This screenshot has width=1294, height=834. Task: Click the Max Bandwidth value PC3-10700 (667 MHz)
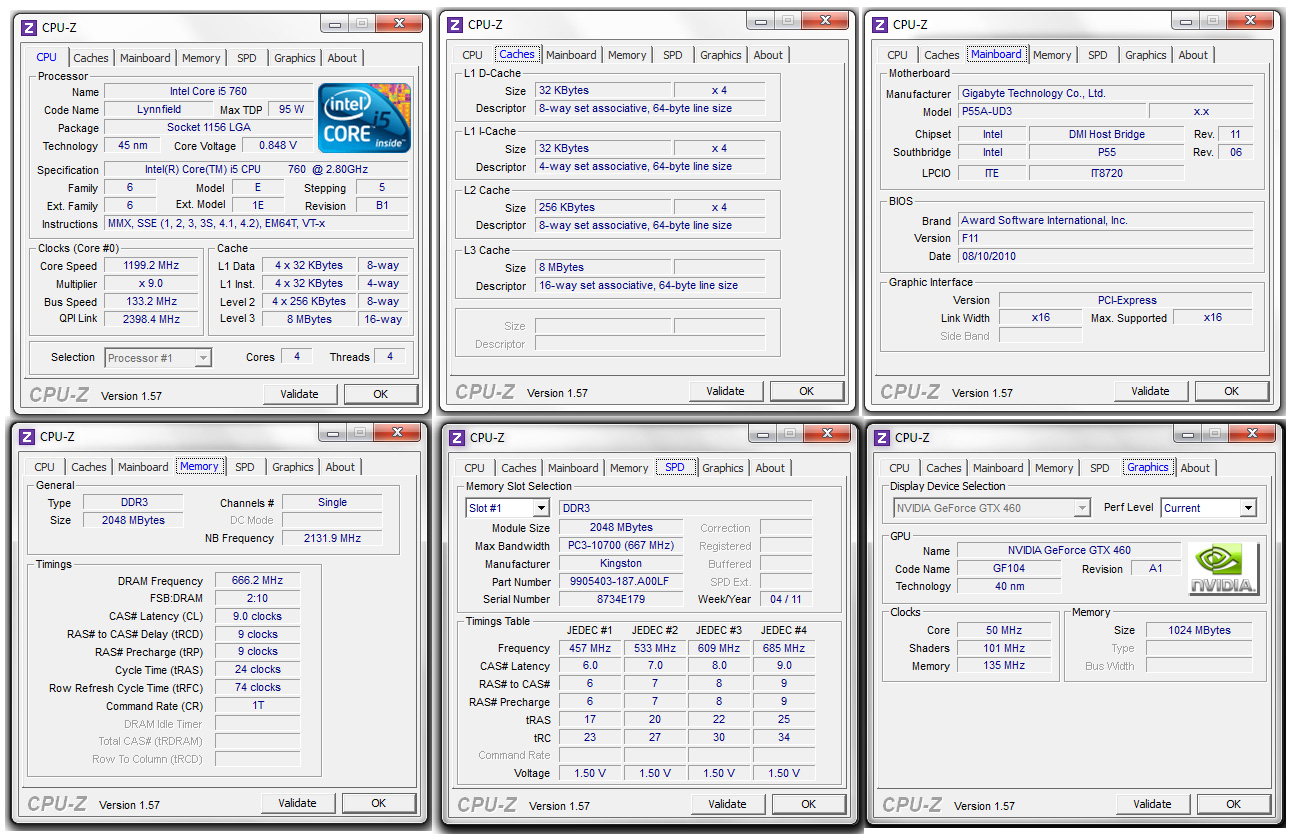point(621,546)
